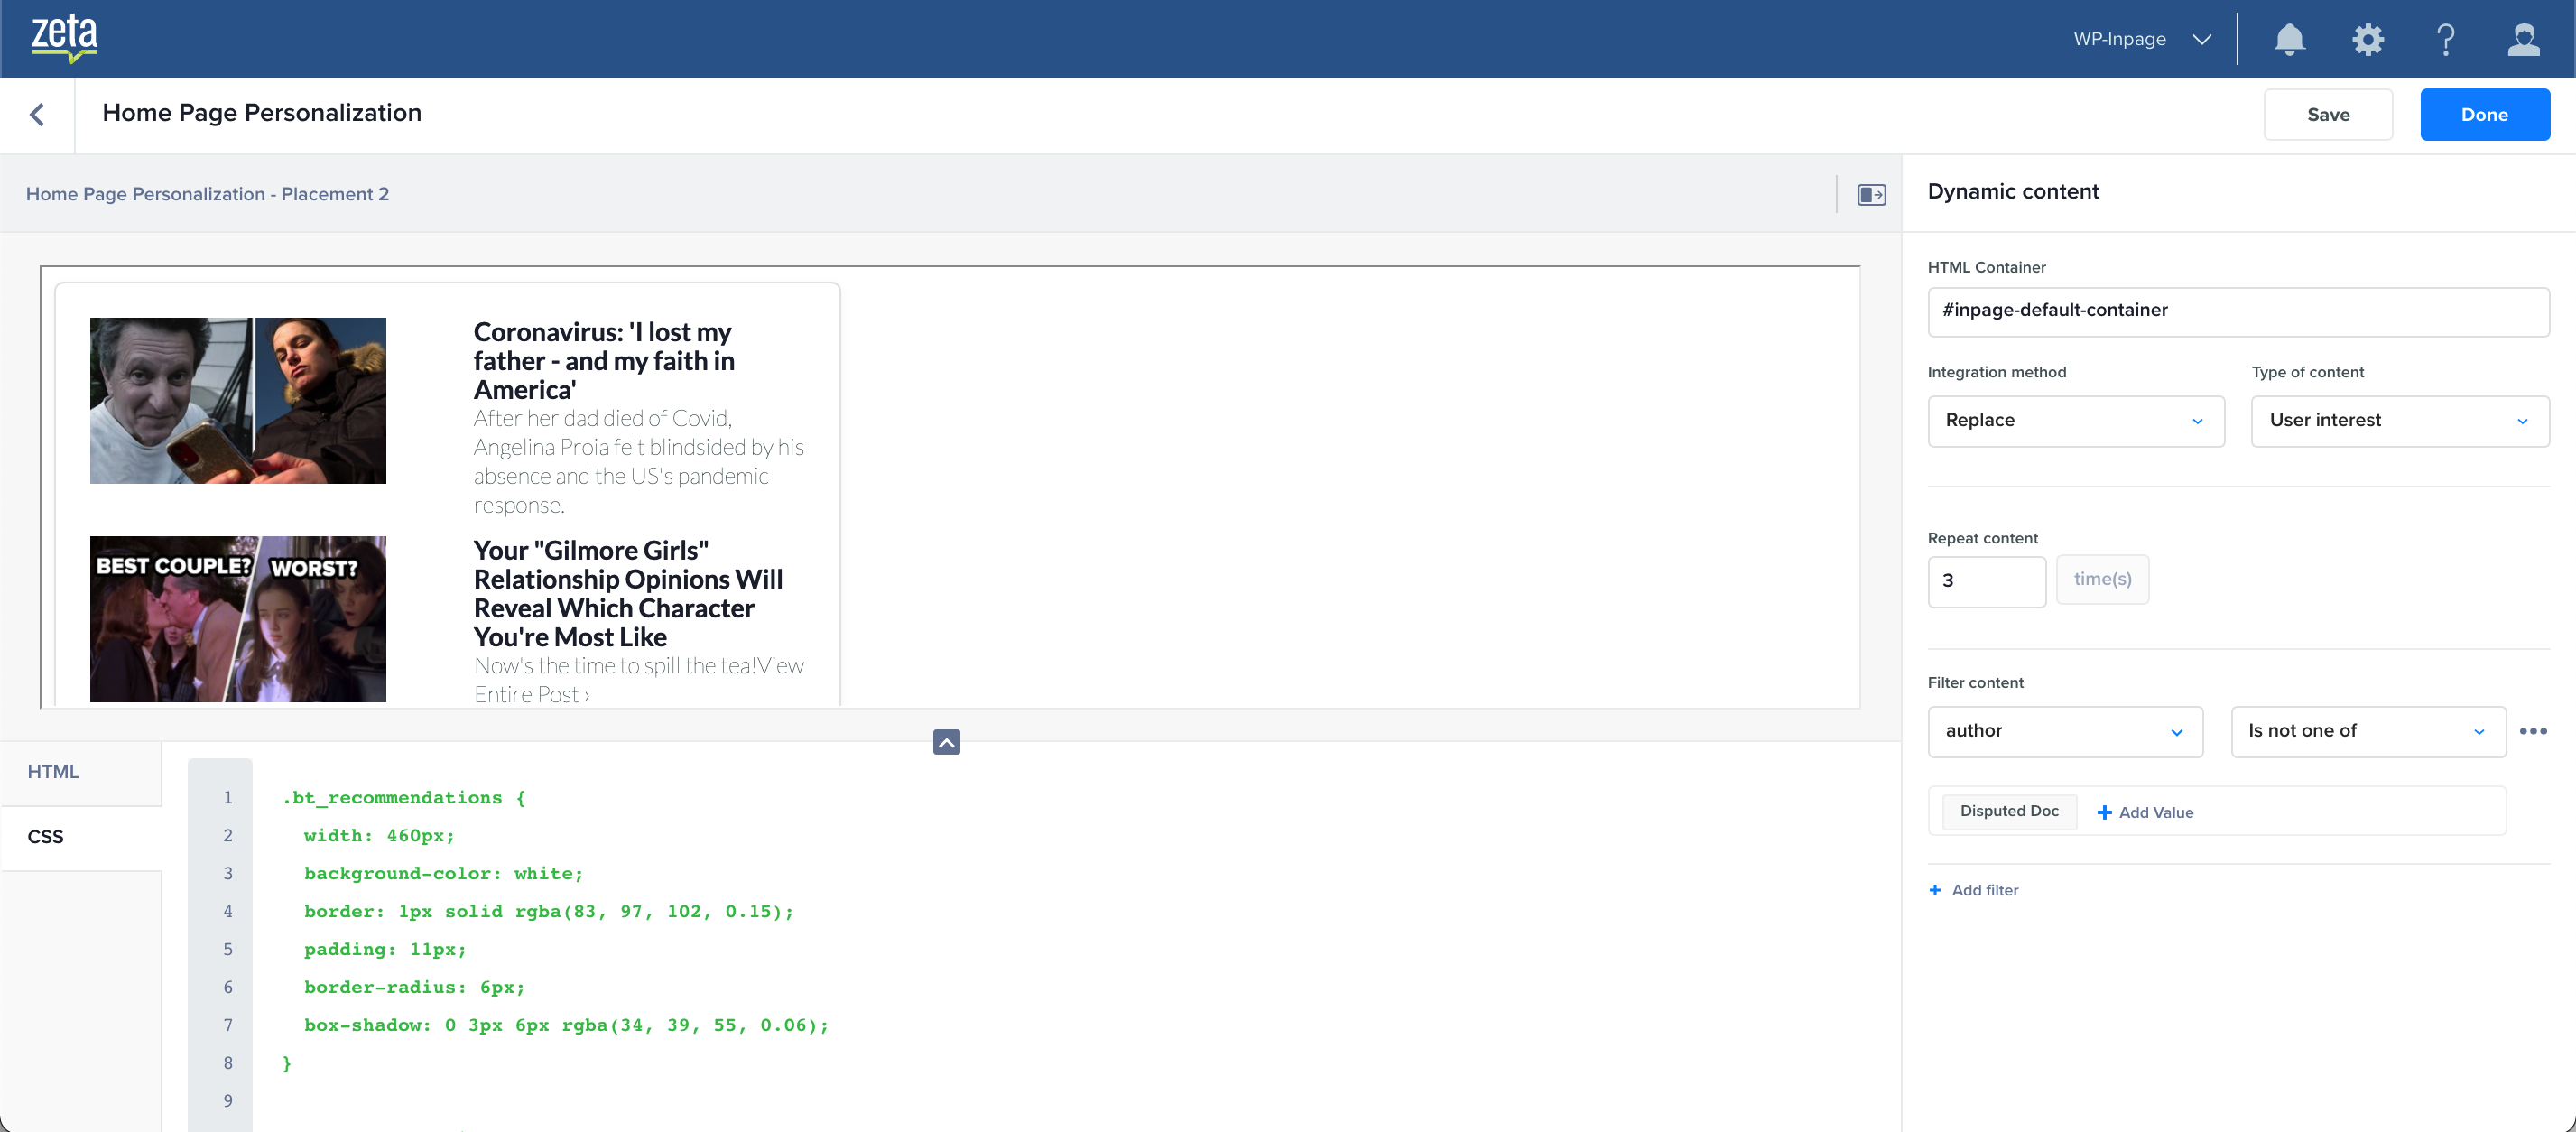
Task: Open settings gear icon
Action: (2367, 39)
